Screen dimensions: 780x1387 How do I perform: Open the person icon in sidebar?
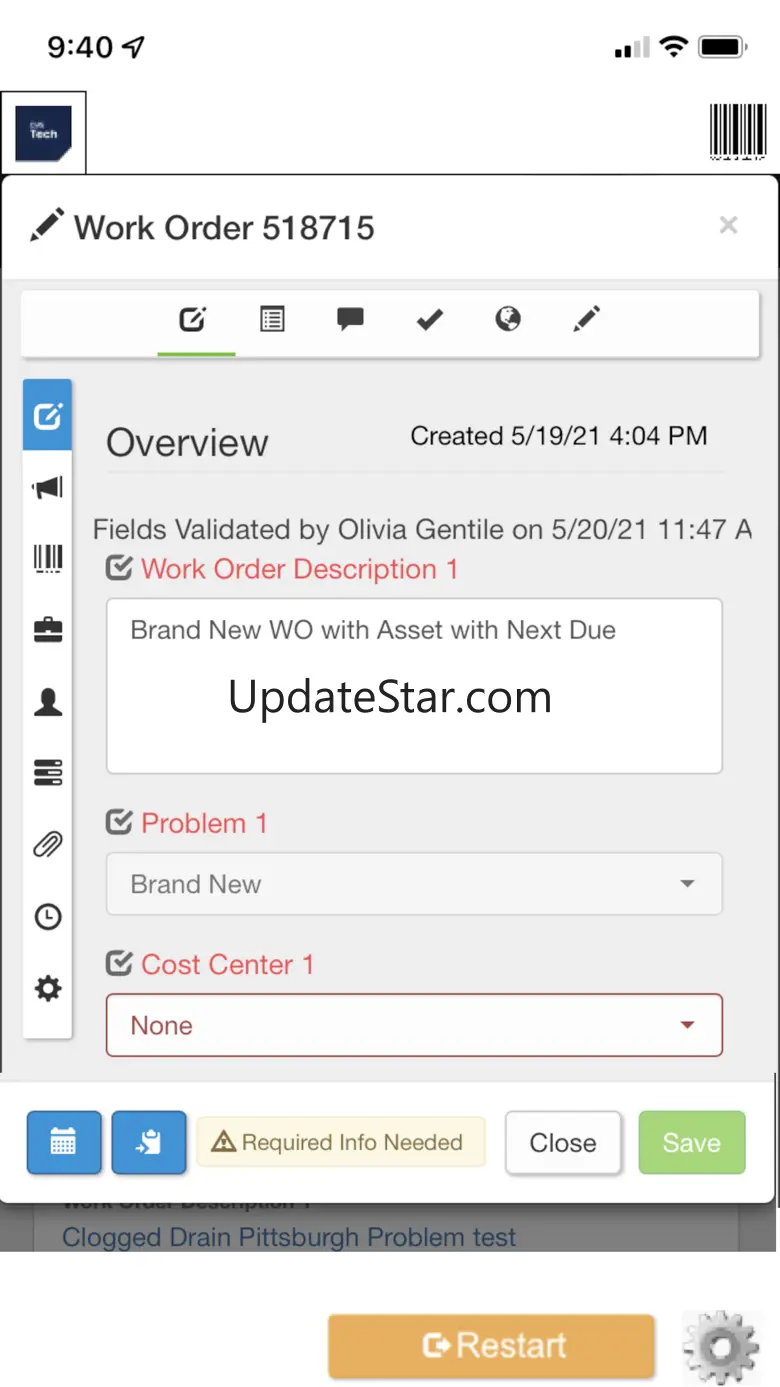click(x=48, y=702)
